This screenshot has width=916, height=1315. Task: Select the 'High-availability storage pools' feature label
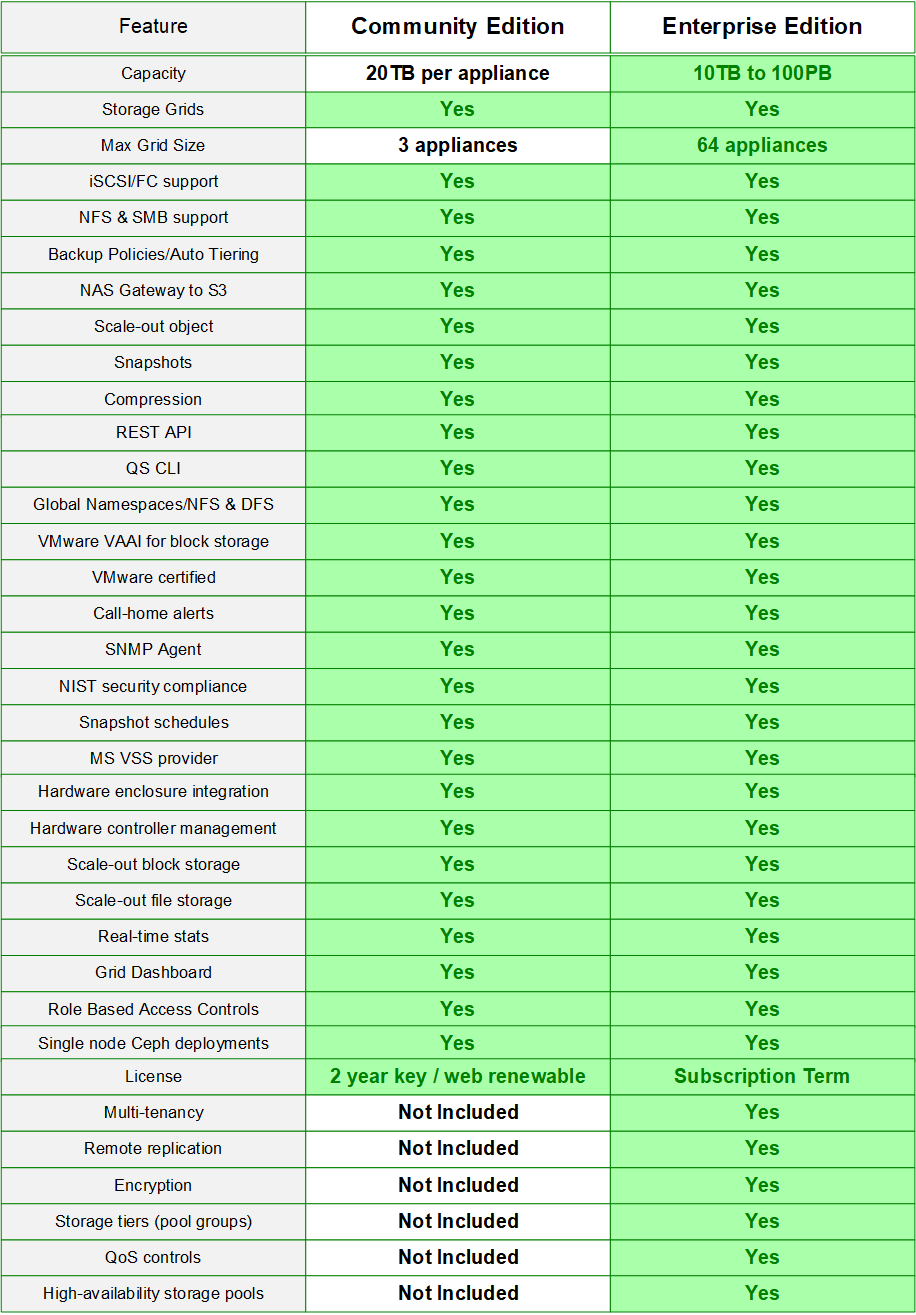pyautogui.click(x=153, y=1293)
